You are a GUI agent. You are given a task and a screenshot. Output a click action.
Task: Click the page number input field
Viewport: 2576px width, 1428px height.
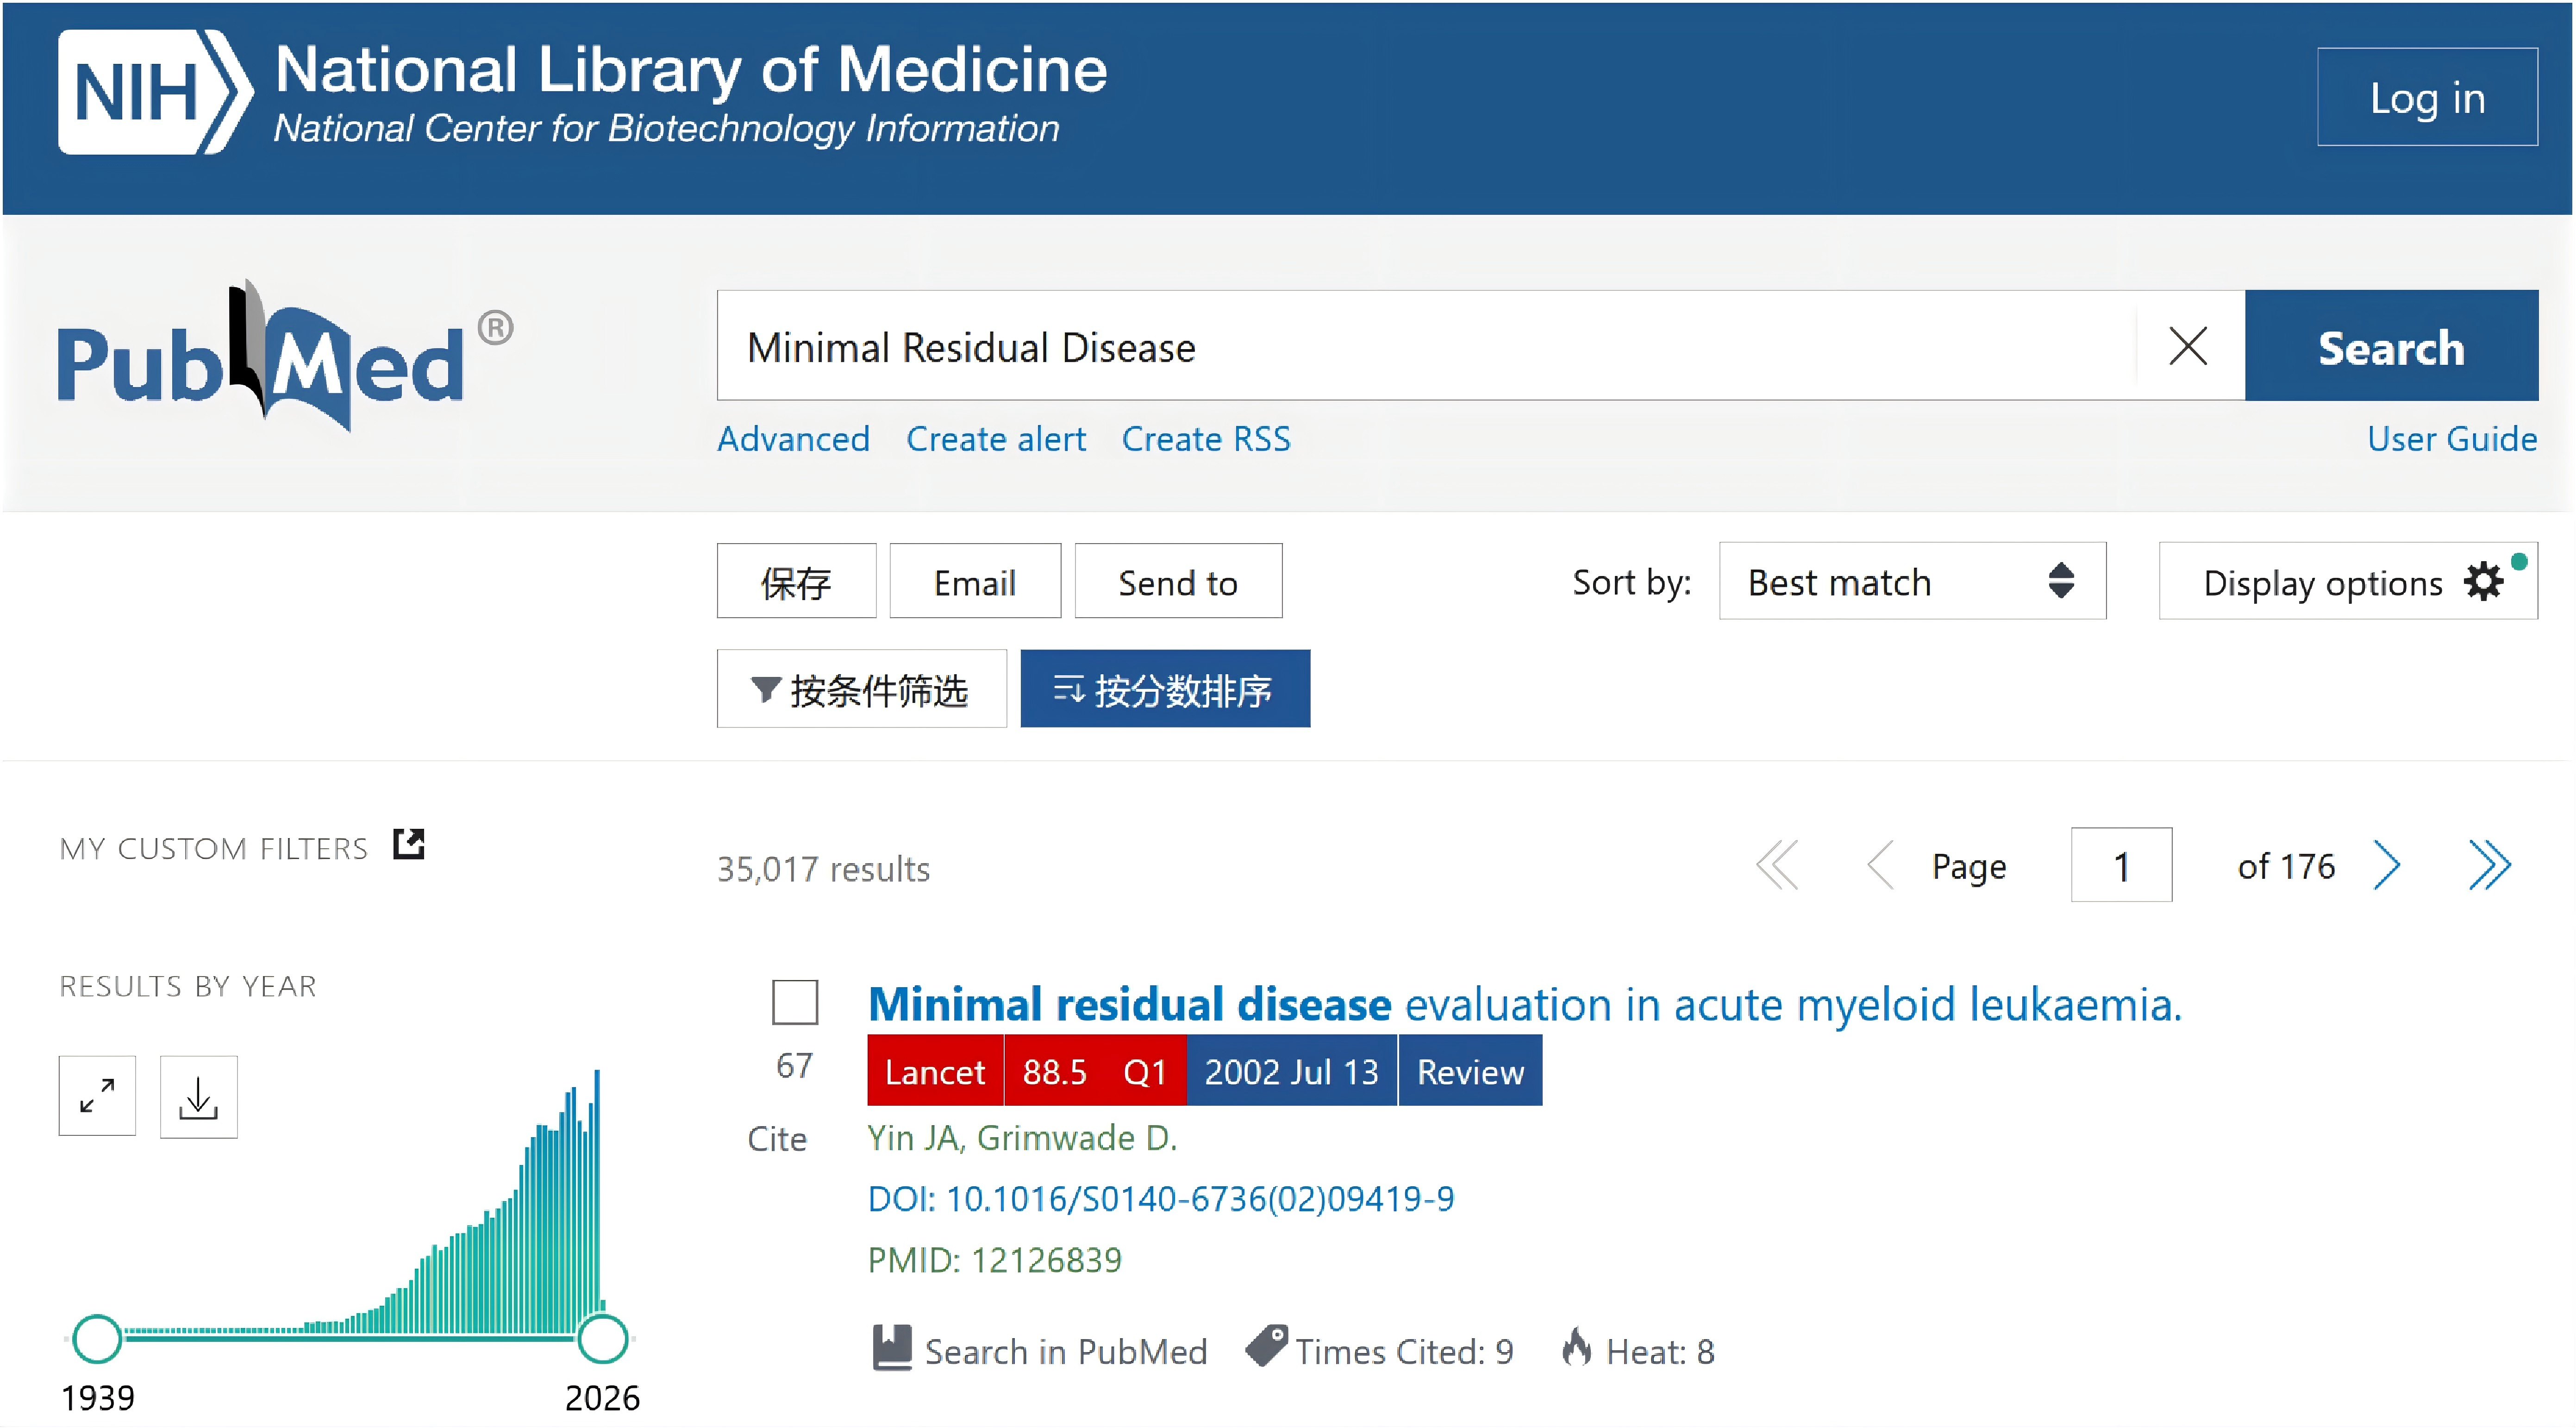pyautogui.click(x=2120, y=866)
